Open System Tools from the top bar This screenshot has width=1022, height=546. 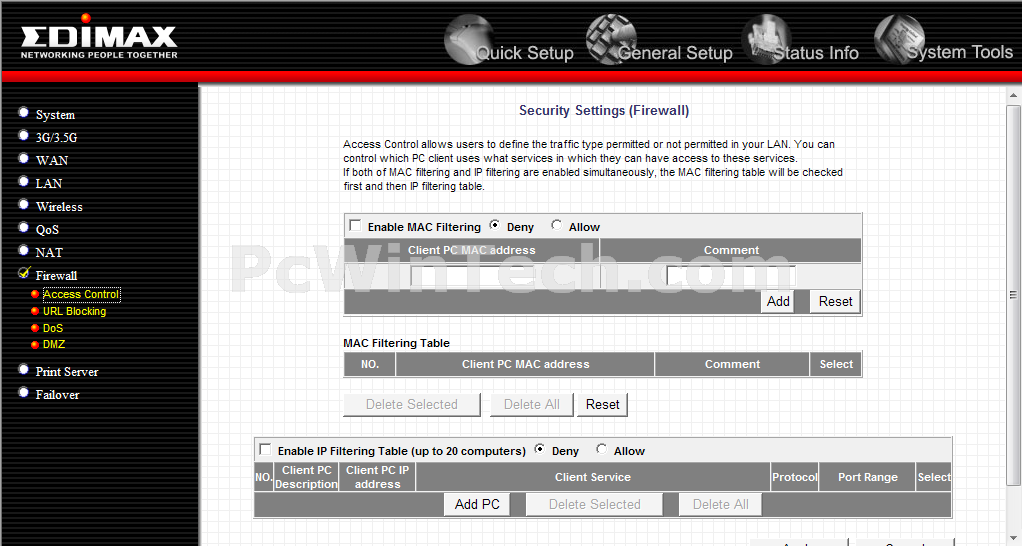point(944,40)
